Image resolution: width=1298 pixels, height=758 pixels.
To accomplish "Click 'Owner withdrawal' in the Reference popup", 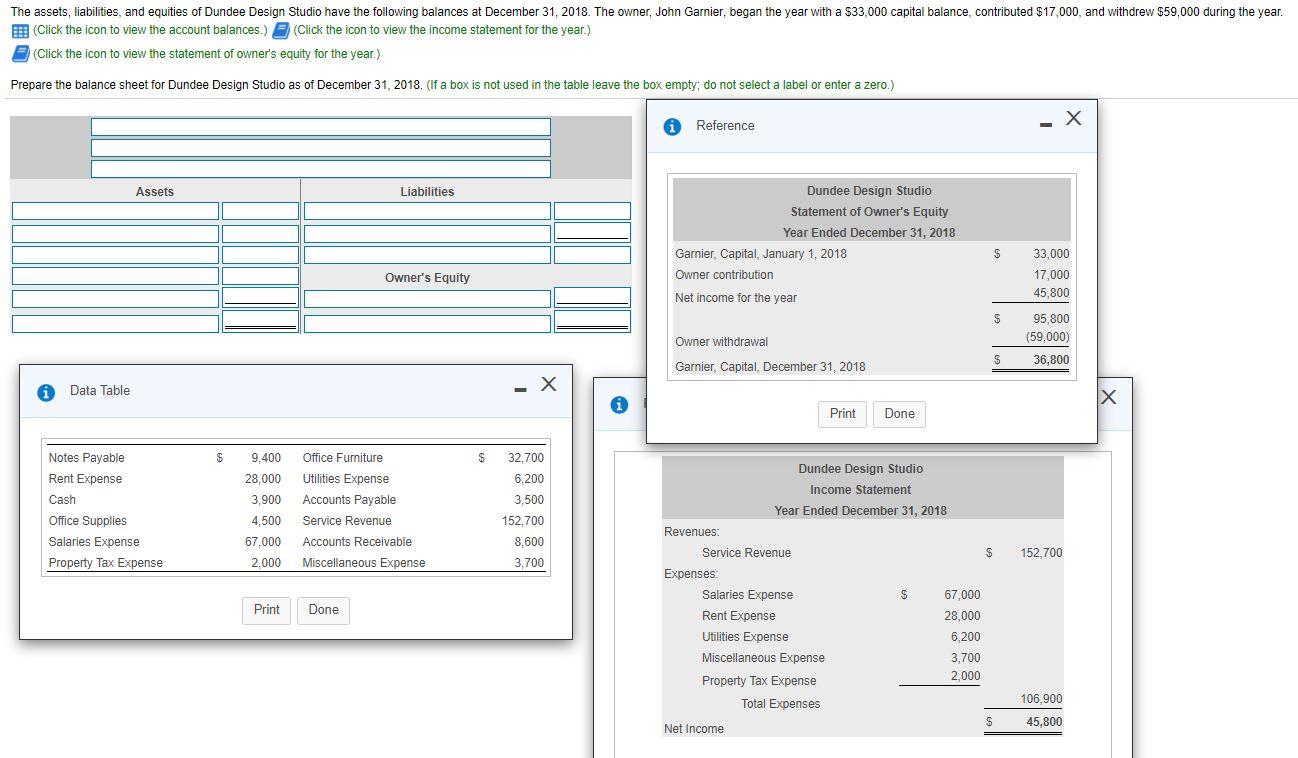I will (722, 342).
